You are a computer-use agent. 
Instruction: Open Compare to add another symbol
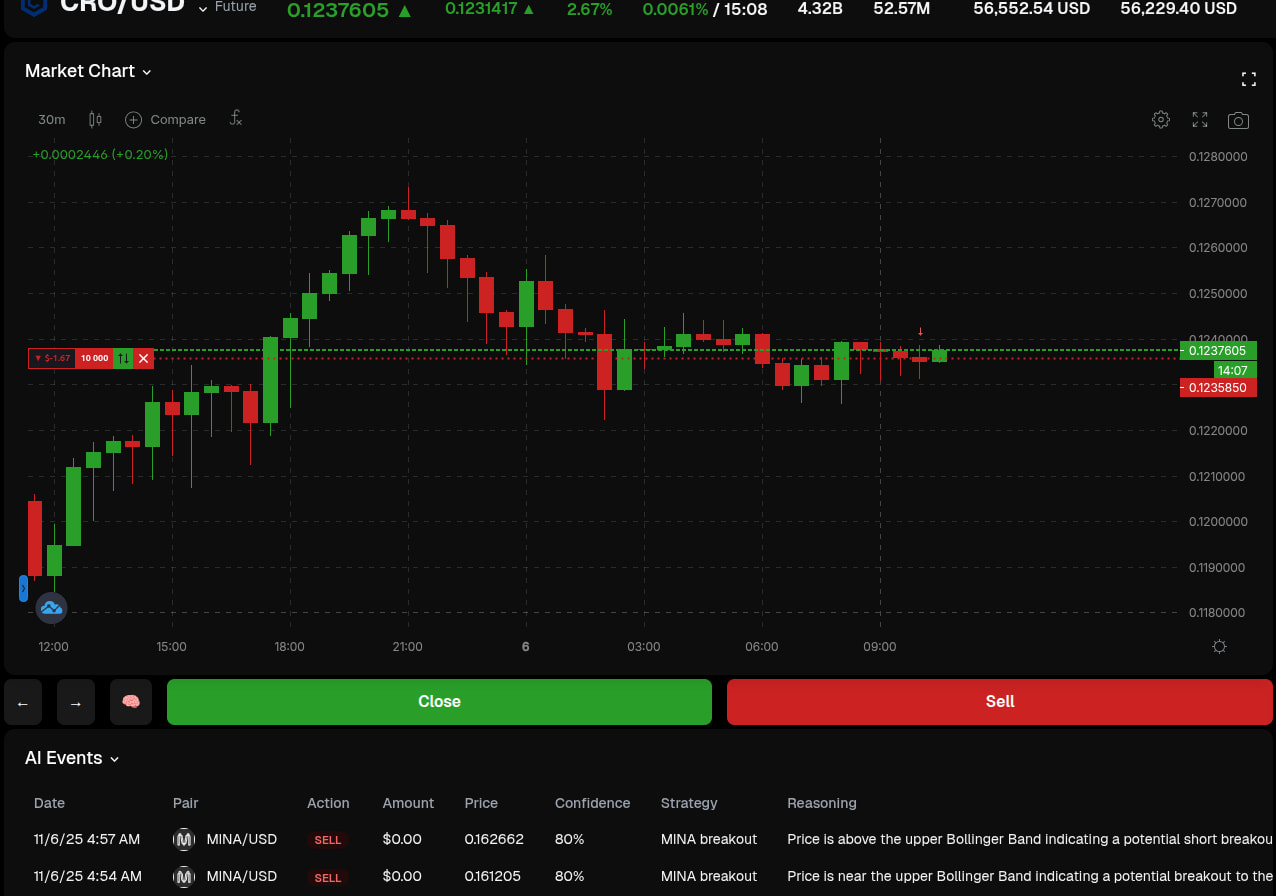pos(165,119)
